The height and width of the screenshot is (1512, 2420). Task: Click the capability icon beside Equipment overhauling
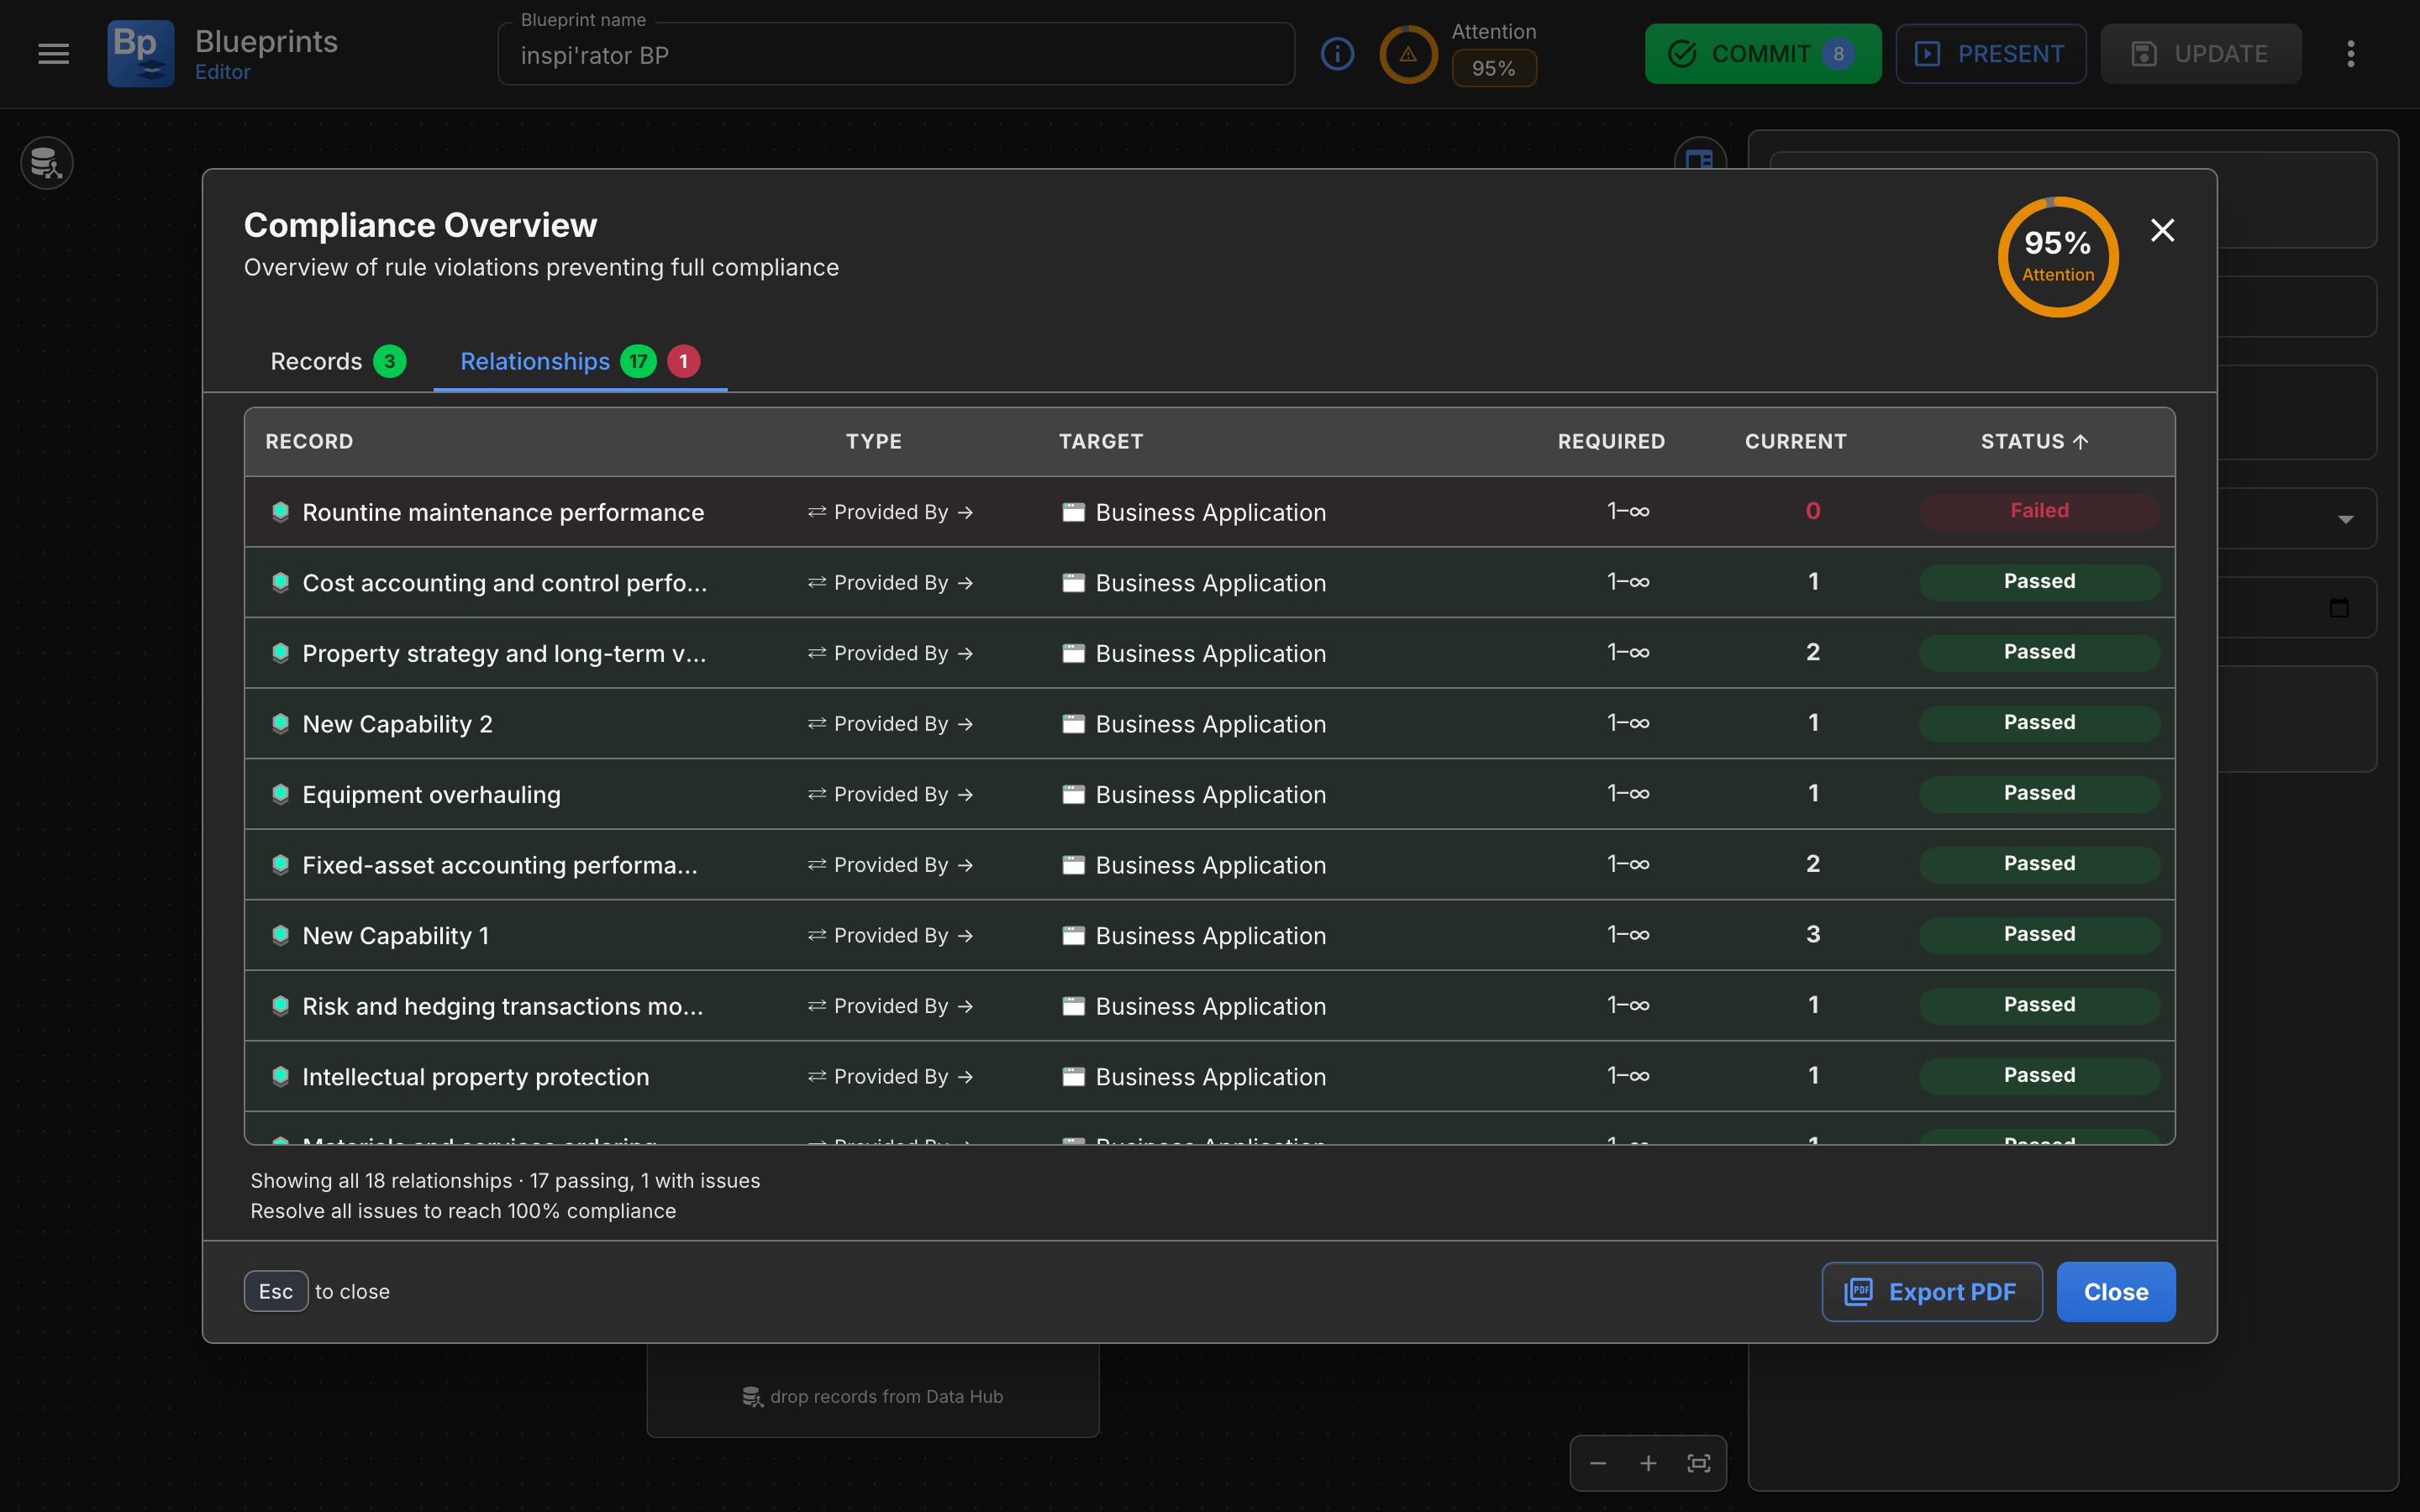click(x=281, y=793)
